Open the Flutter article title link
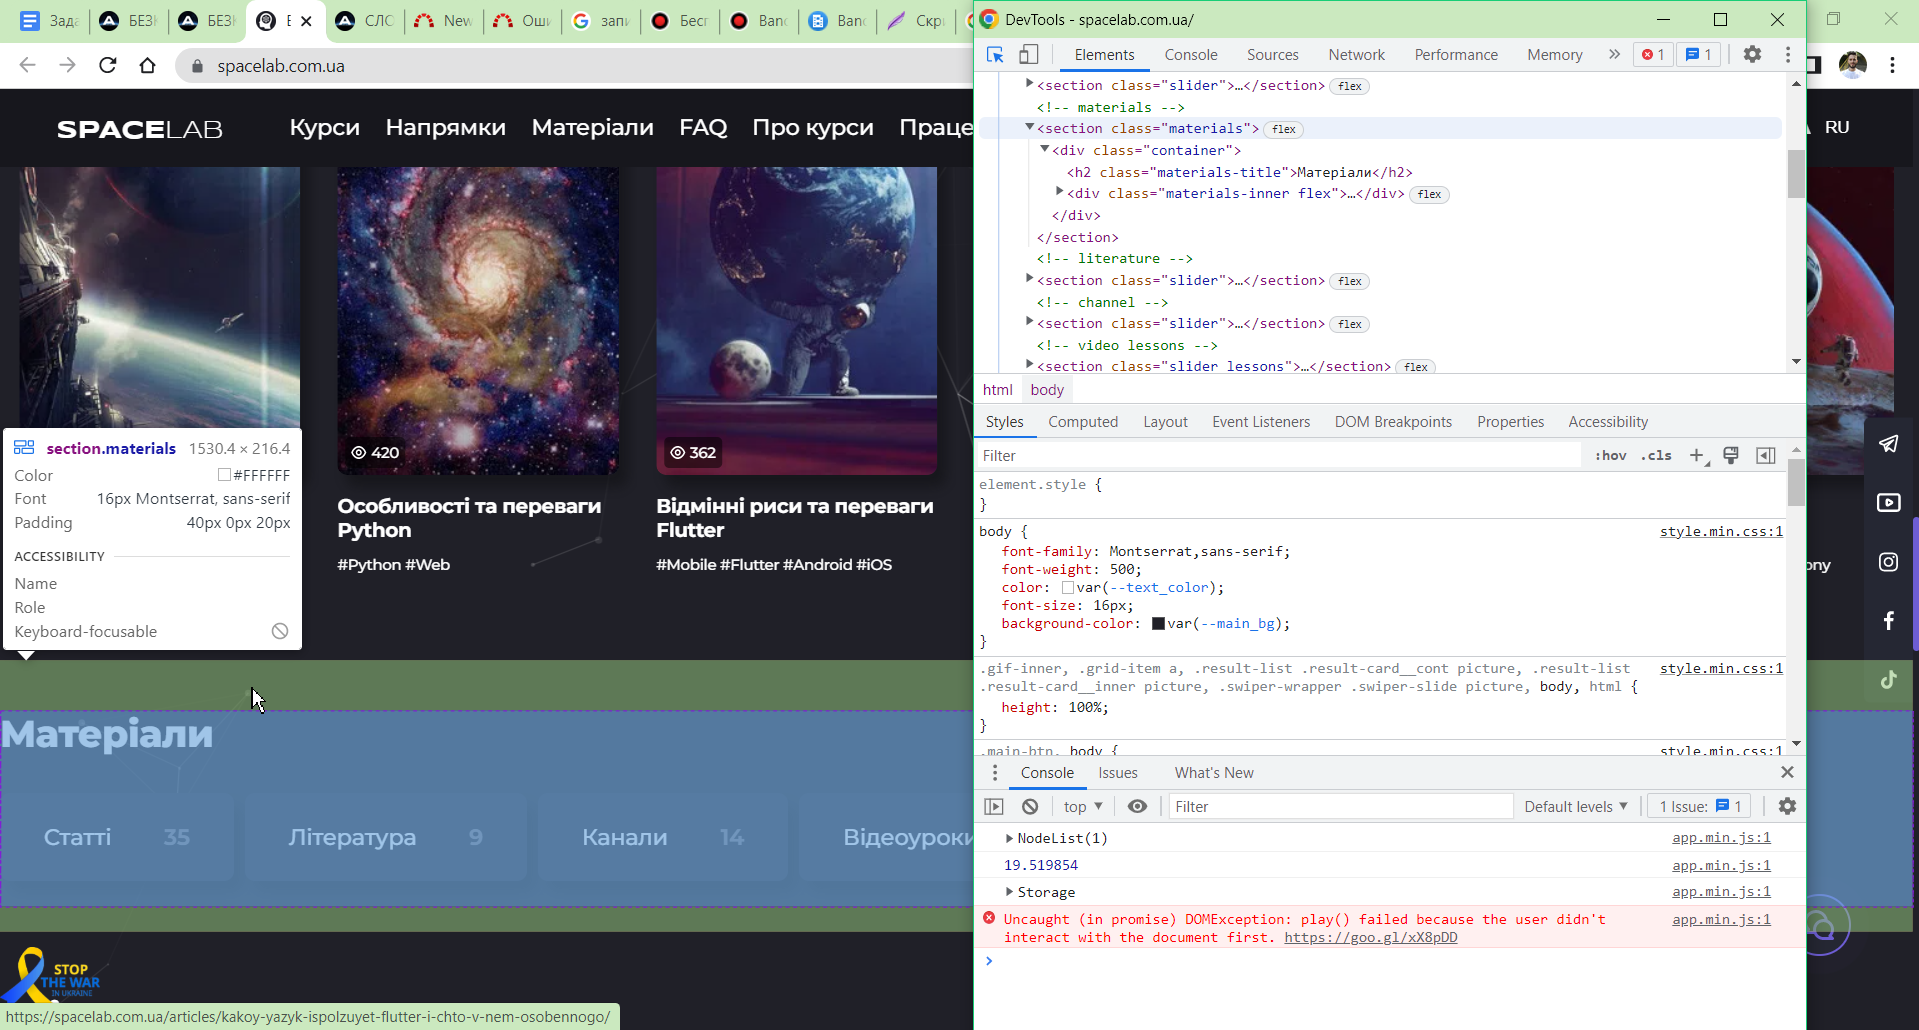1919x1030 pixels. pos(795,518)
